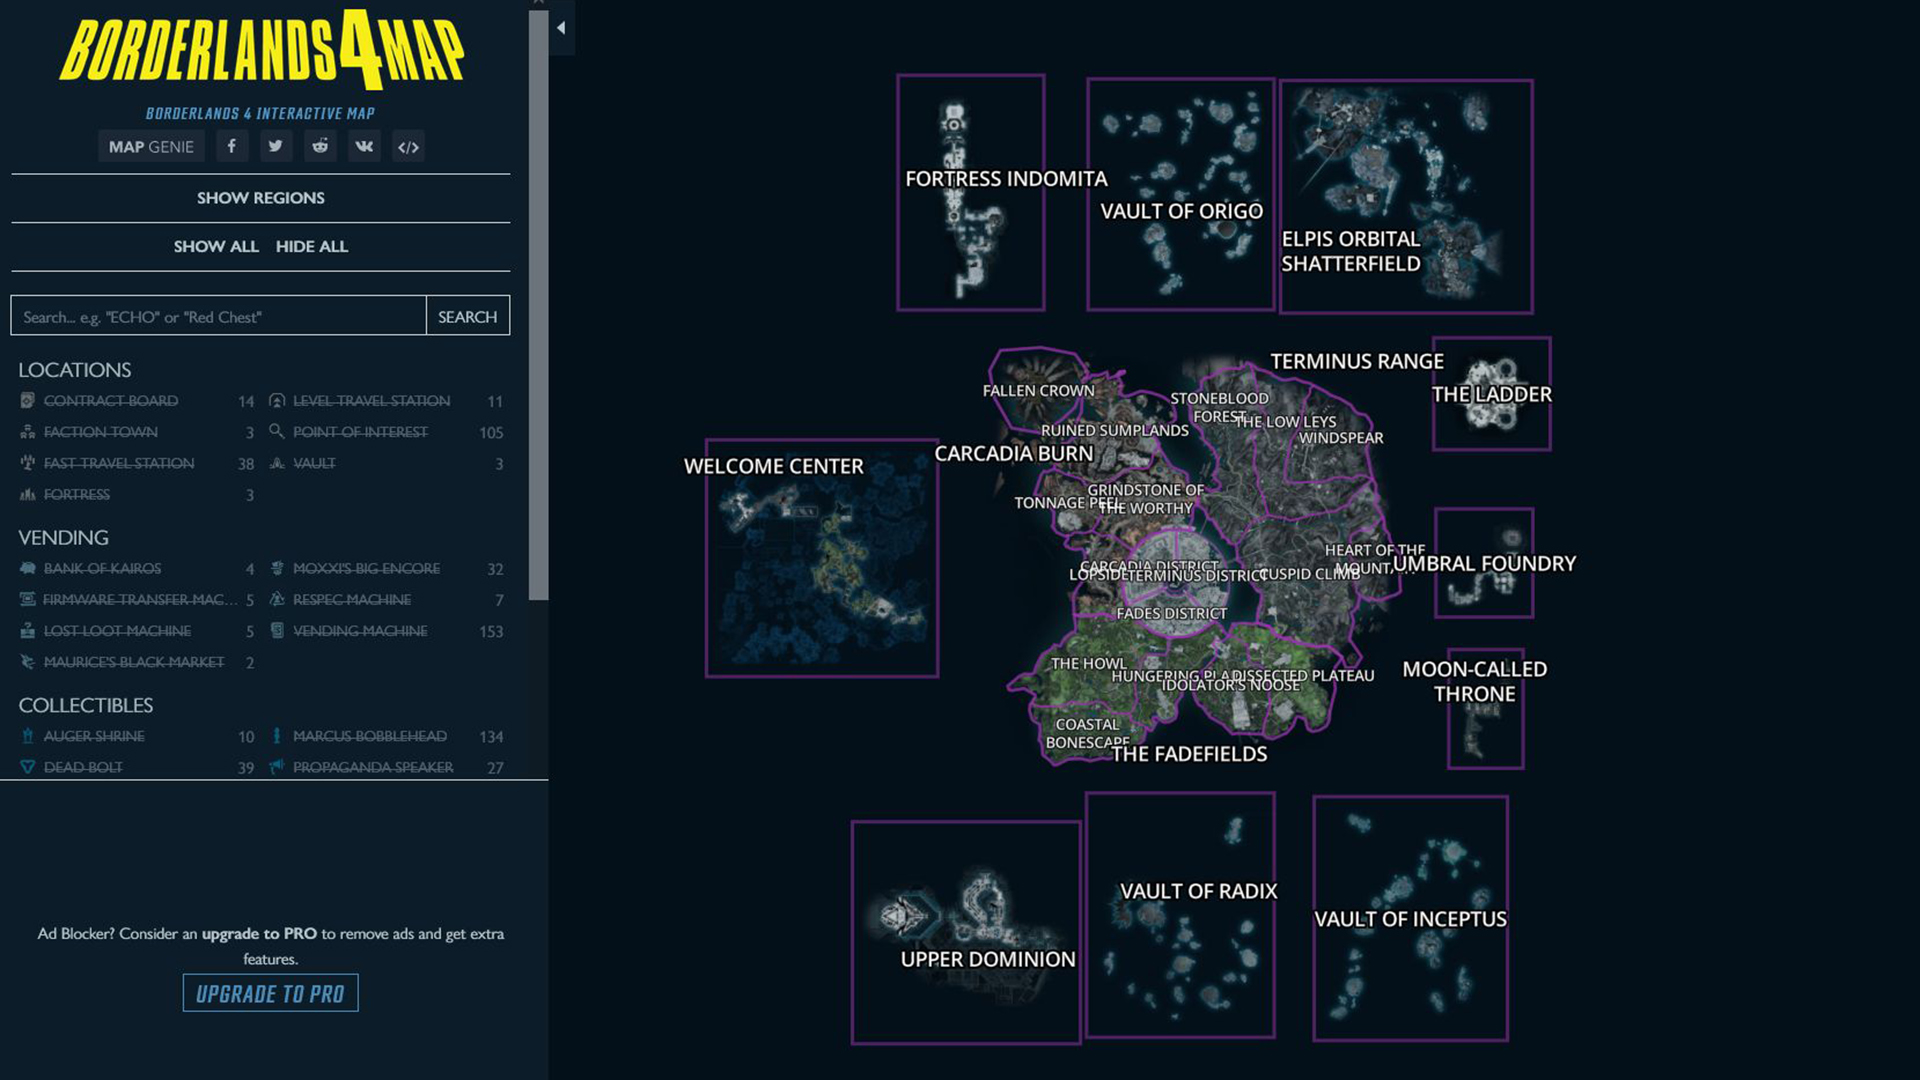
Task: Click Hide All categories
Action: (312, 246)
